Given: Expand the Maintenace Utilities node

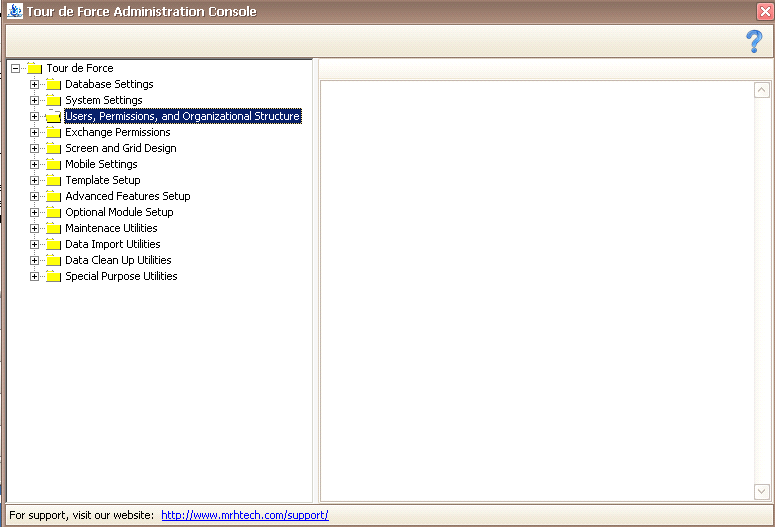Looking at the screenshot, I should tap(34, 228).
